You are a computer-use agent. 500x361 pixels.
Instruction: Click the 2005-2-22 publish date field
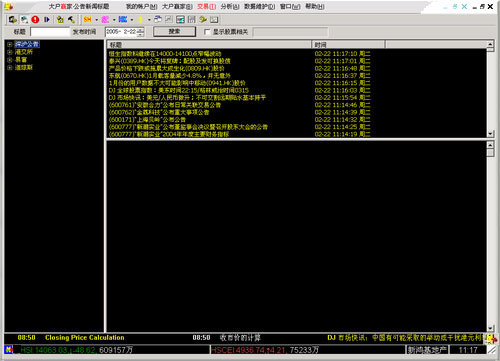(x=124, y=32)
